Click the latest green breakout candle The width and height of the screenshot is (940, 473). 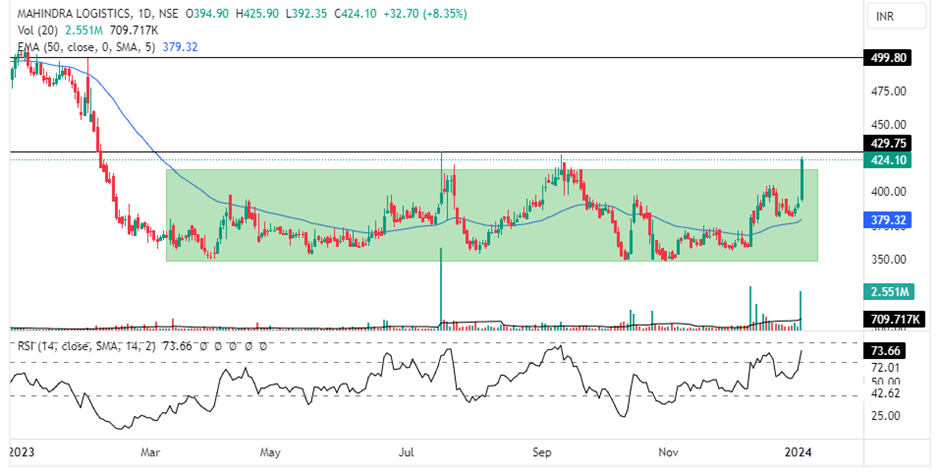(x=802, y=180)
